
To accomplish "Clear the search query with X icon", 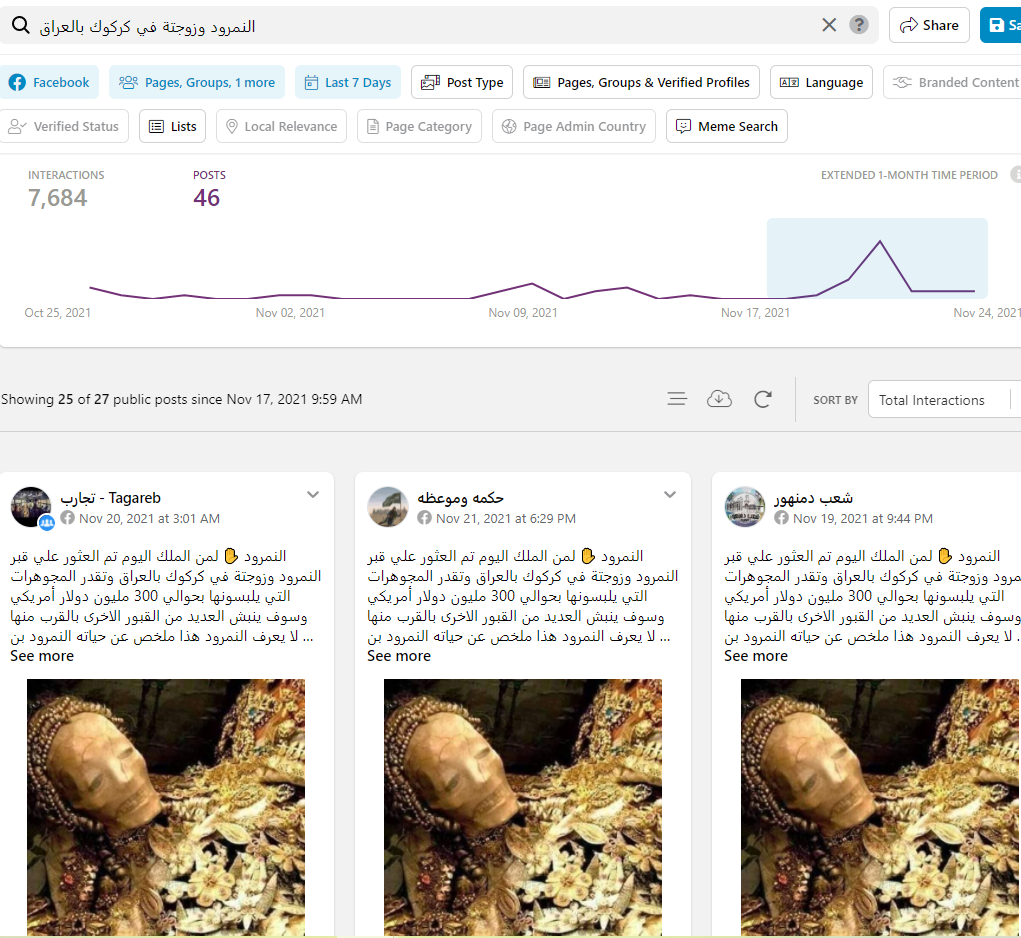I will (829, 25).
